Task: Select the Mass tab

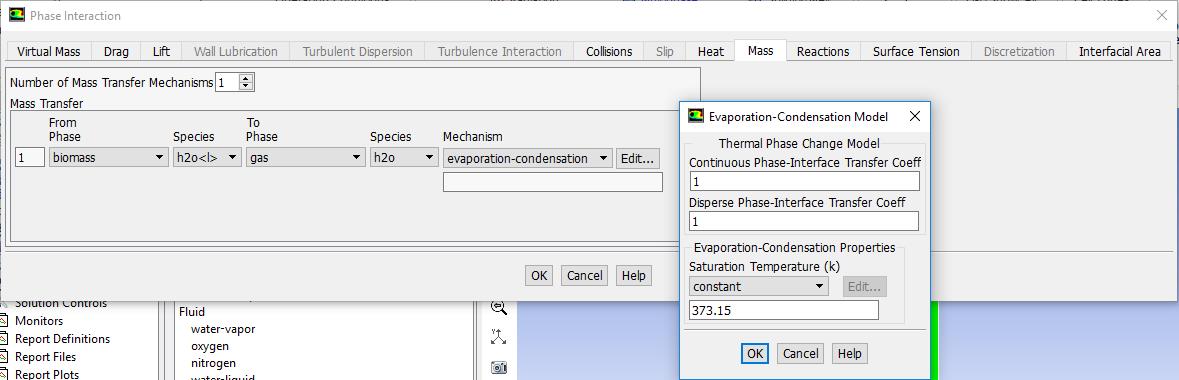Action: tap(760, 50)
